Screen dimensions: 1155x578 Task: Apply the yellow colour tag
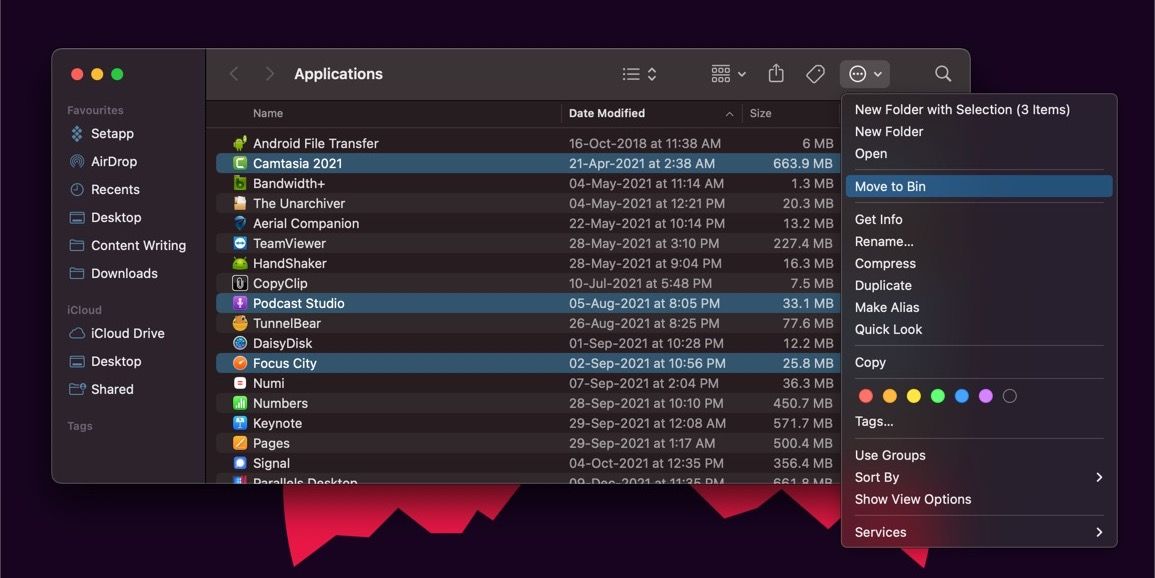coord(913,396)
